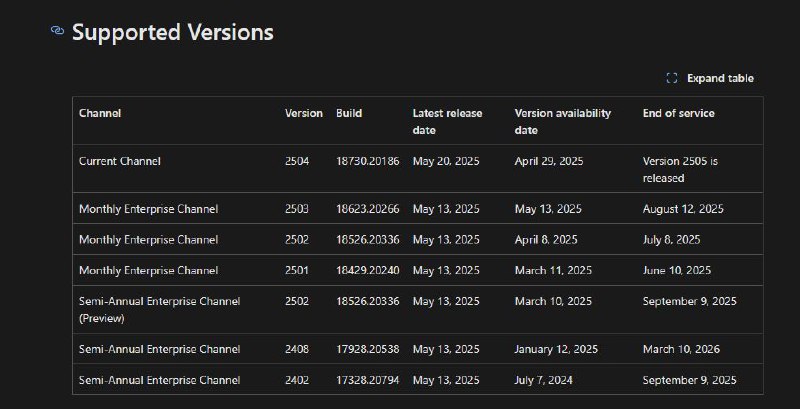Select build number 18730.20186

tap(367, 161)
